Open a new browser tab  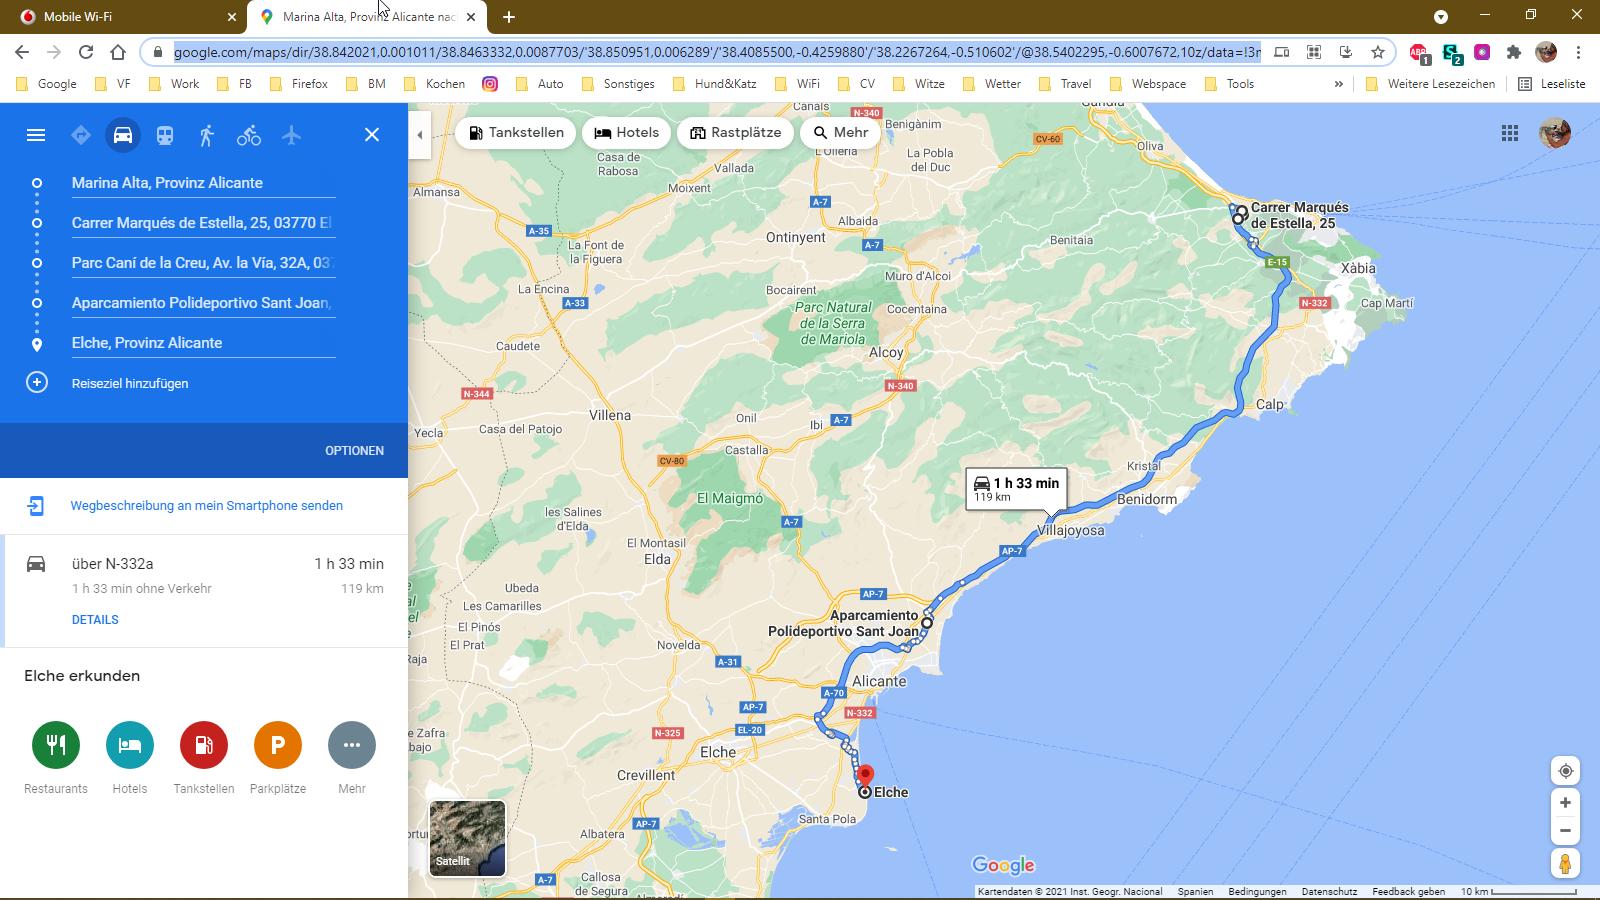click(x=509, y=17)
